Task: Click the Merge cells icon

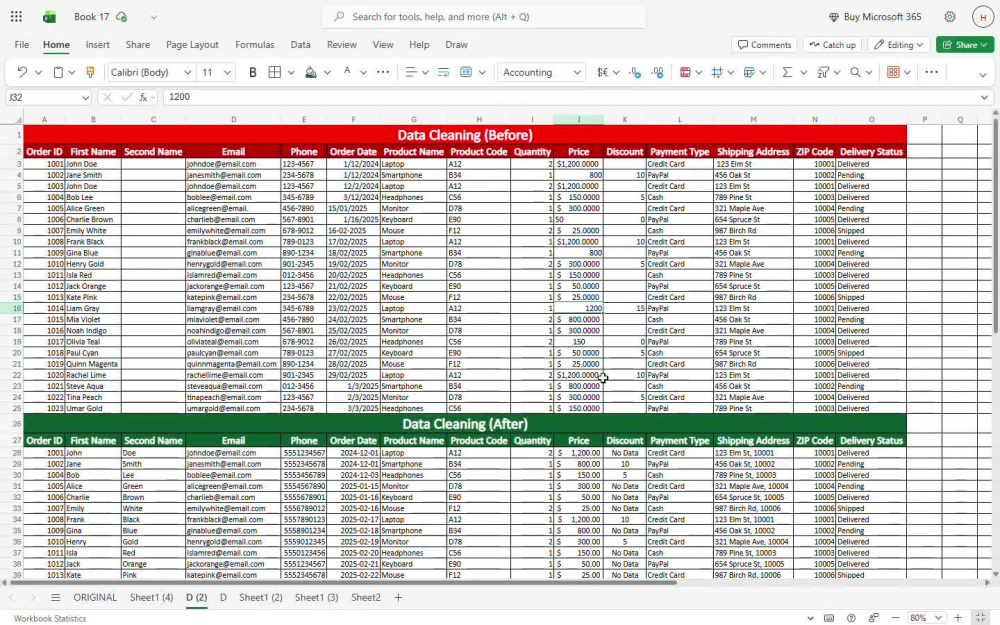Action: pyautogui.click(x=466, y=72)
